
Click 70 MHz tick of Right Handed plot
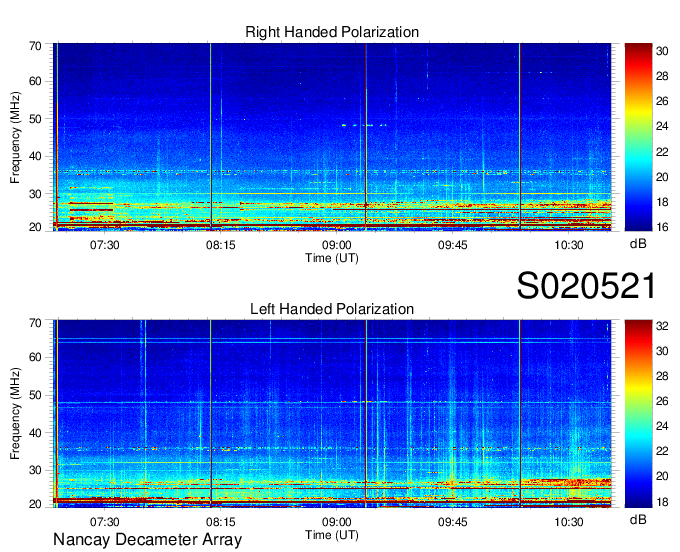pos(35,46)
